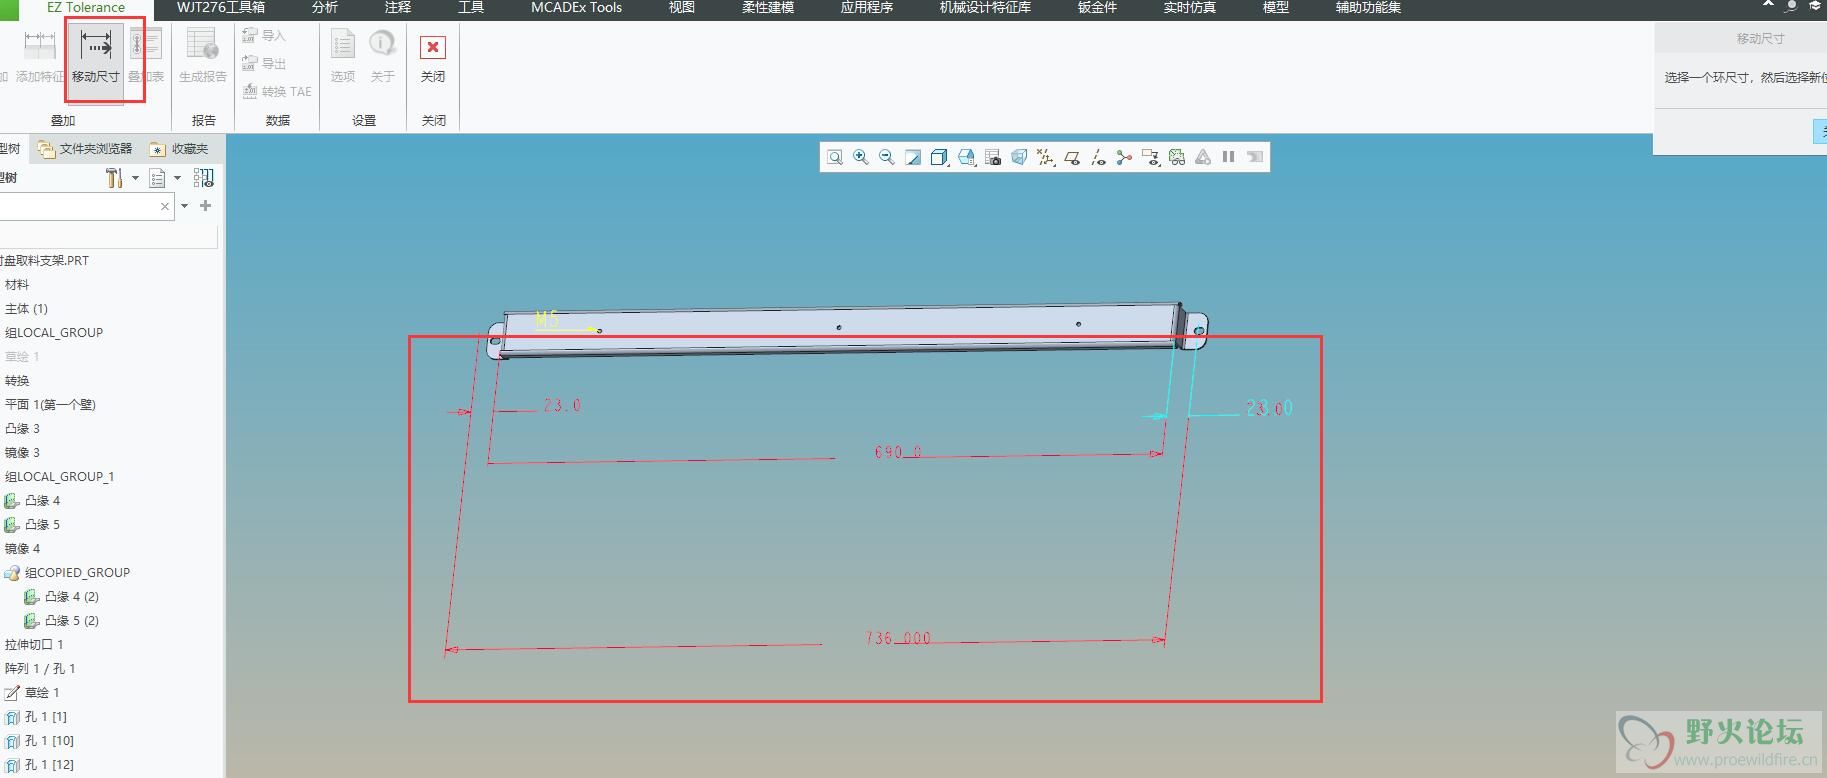Screen dimensions: 1827x778
Task: Click the last greyed graphics toolbar icon
Action: click(x=1255, y=157)
